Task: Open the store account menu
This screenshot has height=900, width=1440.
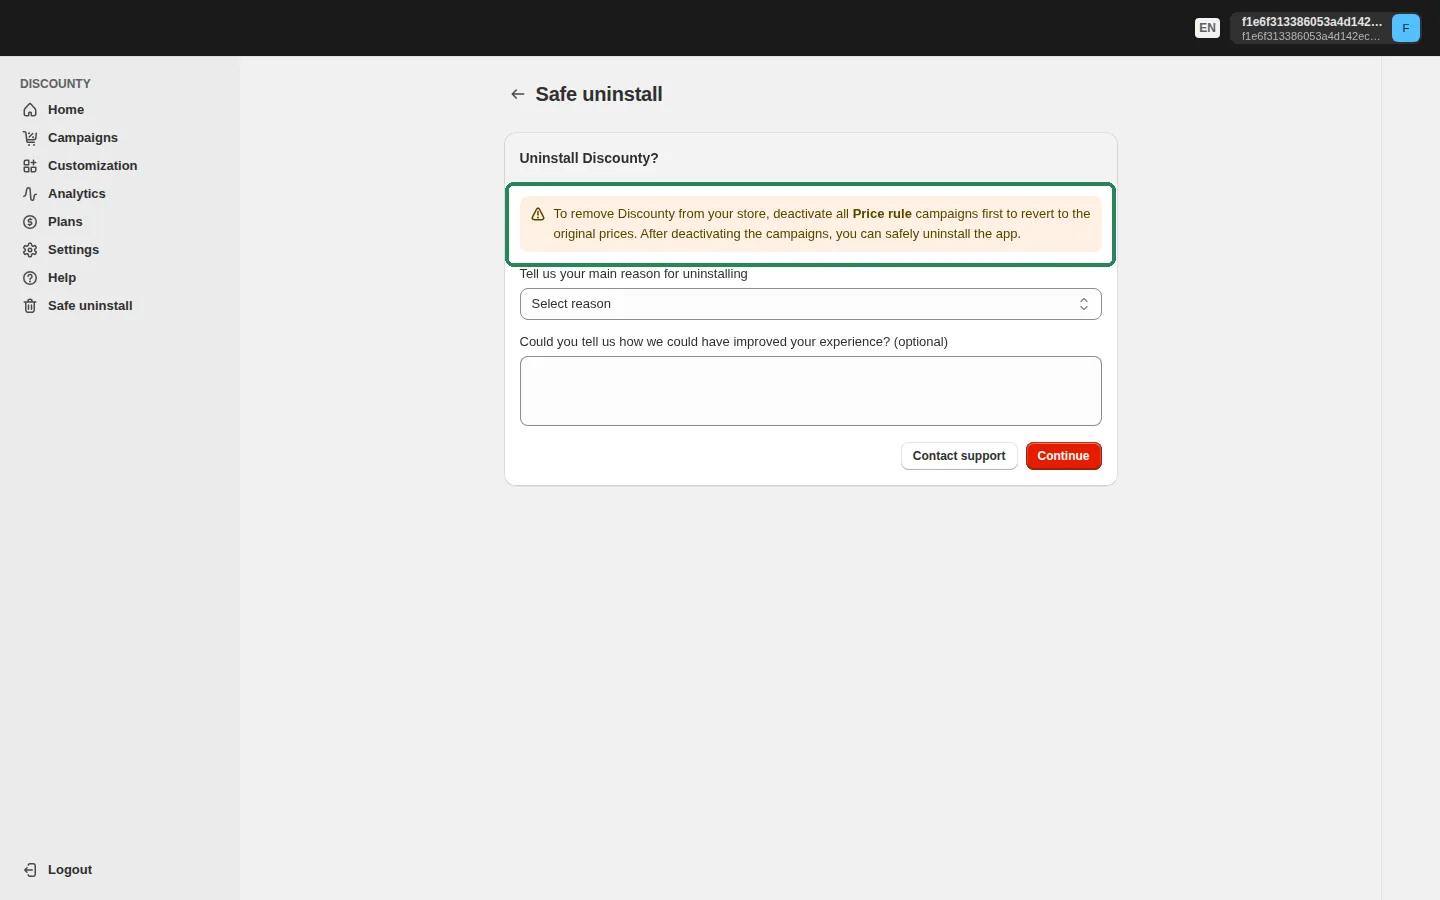Action: point(1326,28)
